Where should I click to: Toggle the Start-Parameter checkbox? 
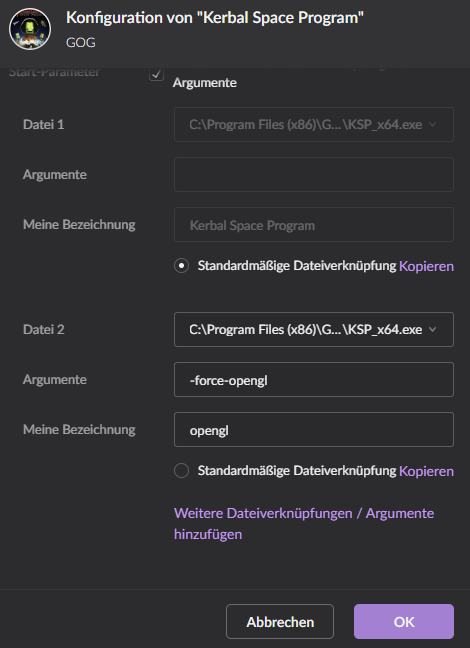(156, 74)
